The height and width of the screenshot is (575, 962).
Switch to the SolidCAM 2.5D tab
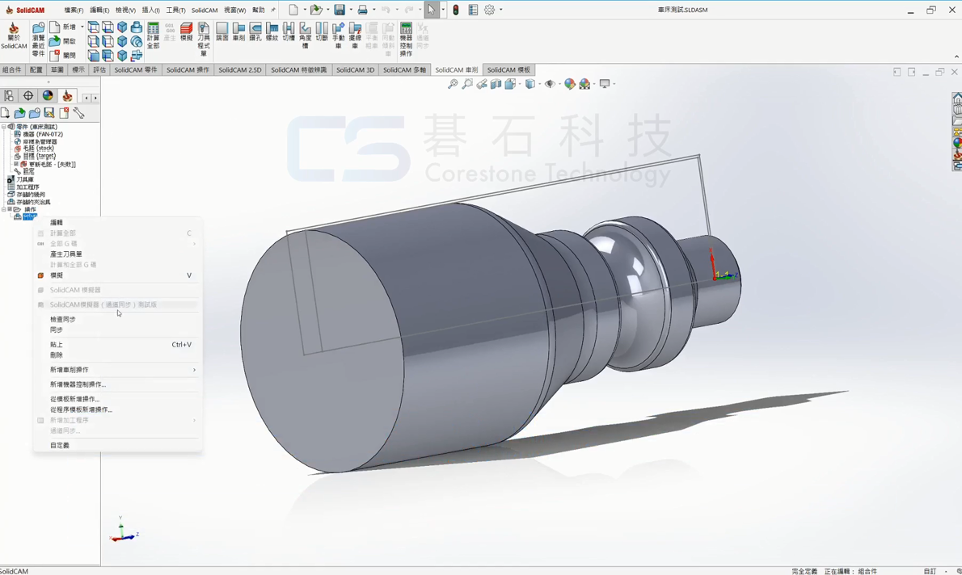(x=239, y=70)
